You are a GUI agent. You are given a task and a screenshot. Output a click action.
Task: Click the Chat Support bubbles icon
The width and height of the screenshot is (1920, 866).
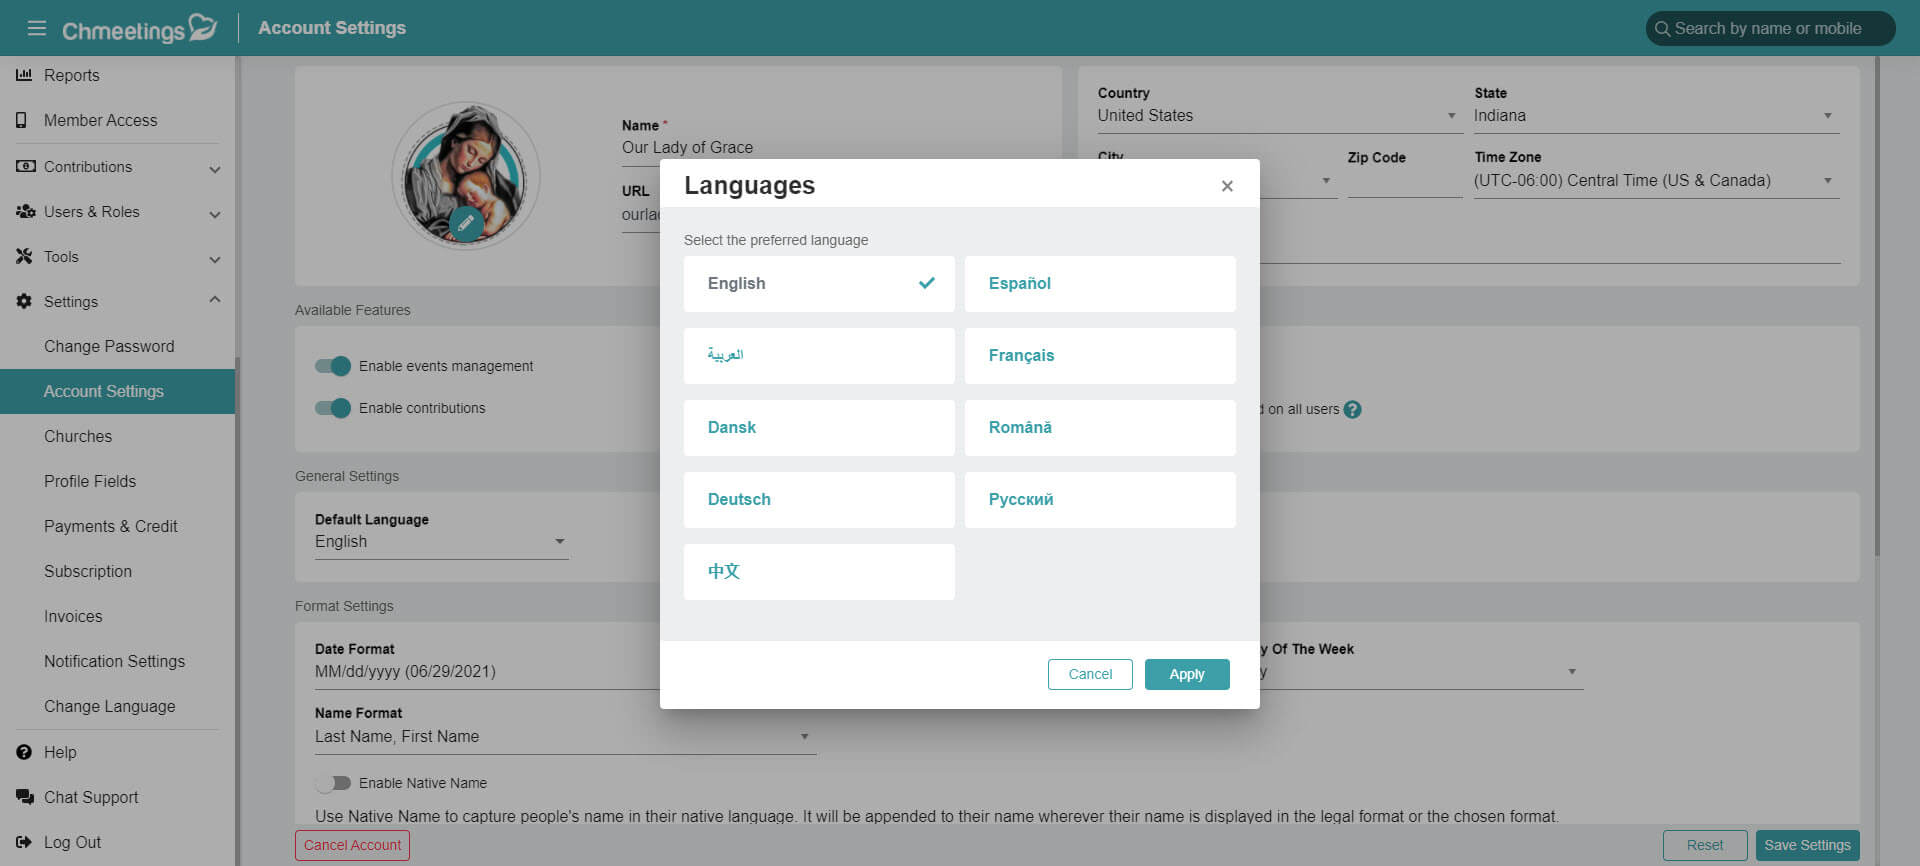tap(25, 797)
